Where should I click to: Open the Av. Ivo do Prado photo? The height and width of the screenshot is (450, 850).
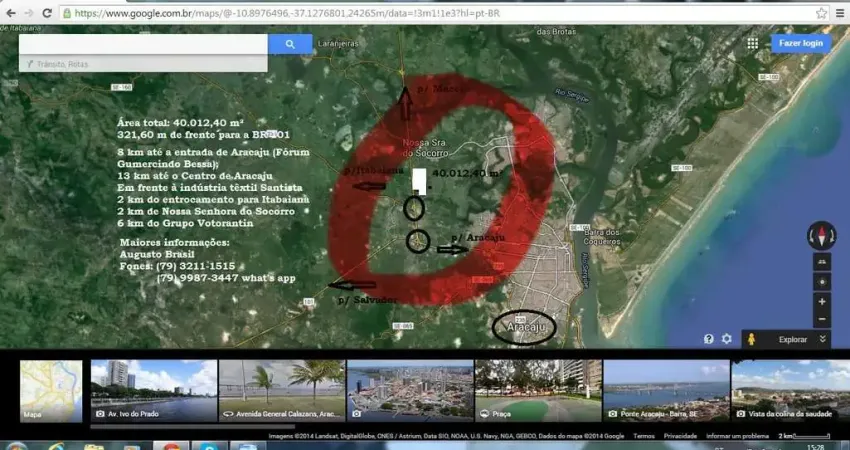coord(153,390)
